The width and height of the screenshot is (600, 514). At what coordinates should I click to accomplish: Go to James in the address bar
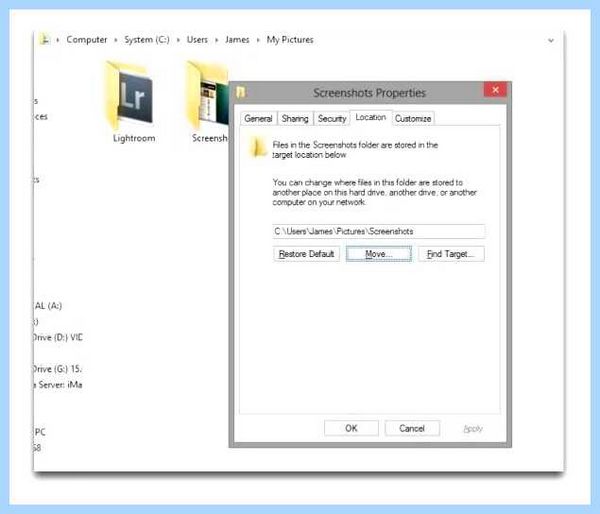(x=237, y=40)
